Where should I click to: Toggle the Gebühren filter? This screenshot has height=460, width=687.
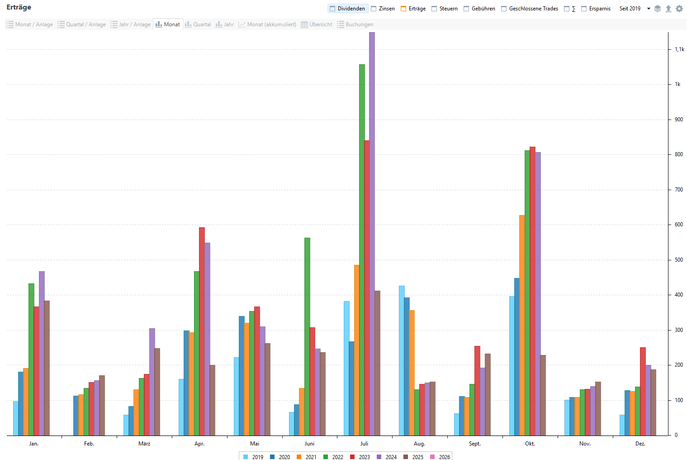pos(481,8)
